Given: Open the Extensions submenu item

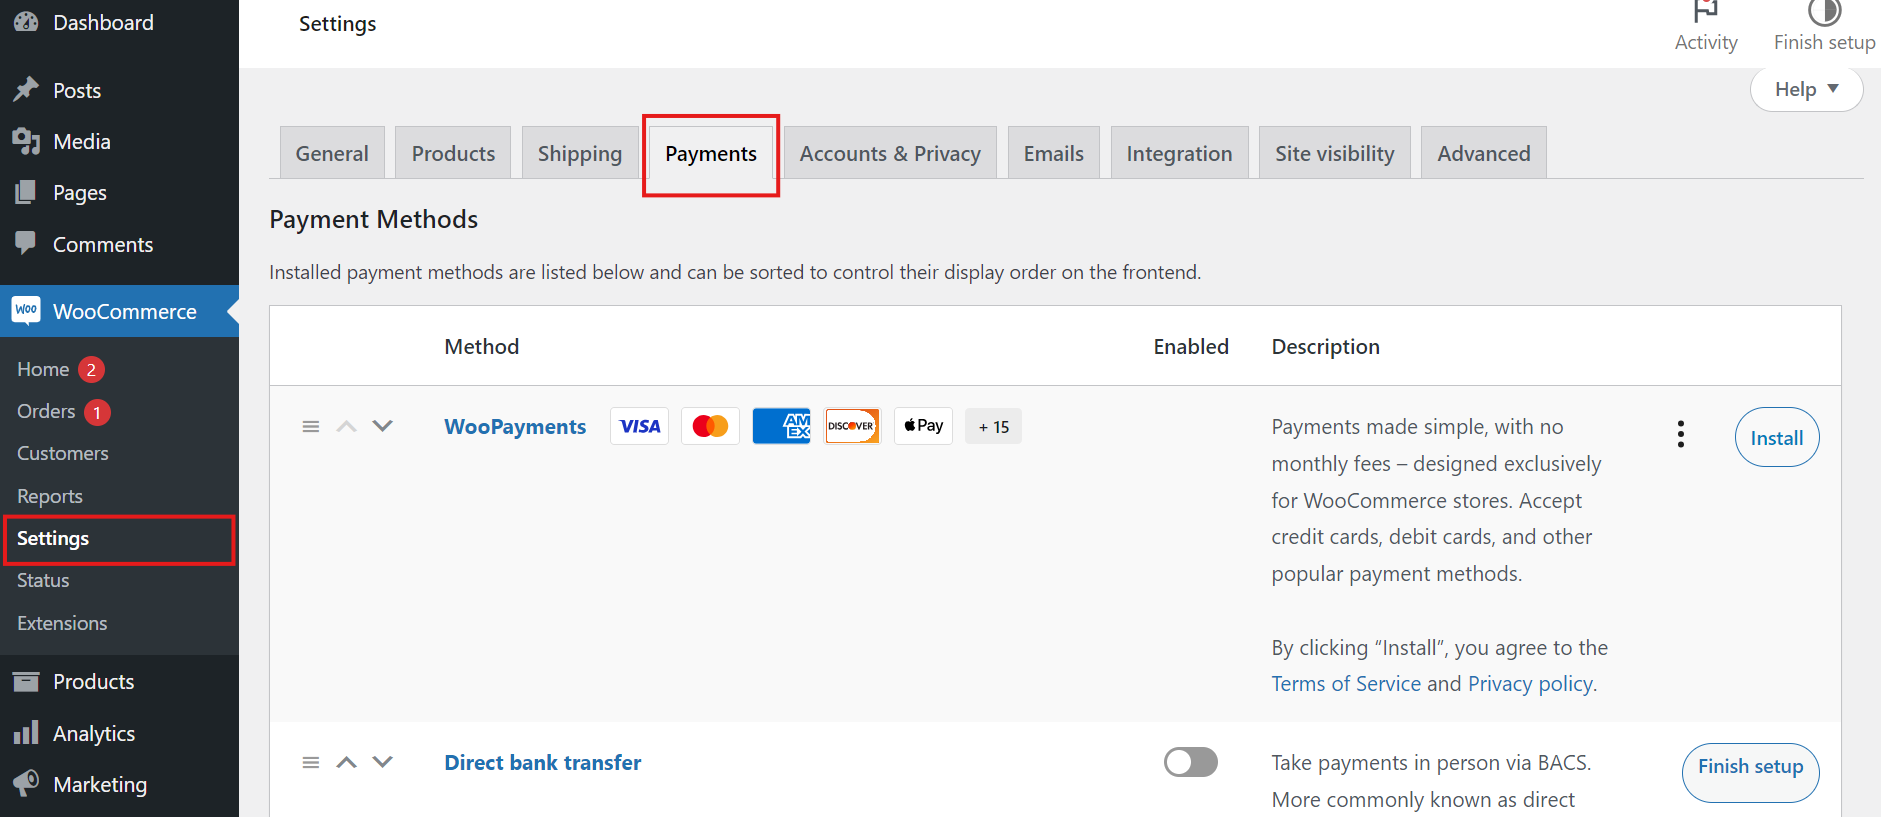Looking at the screenshot, I should (62, 623).
